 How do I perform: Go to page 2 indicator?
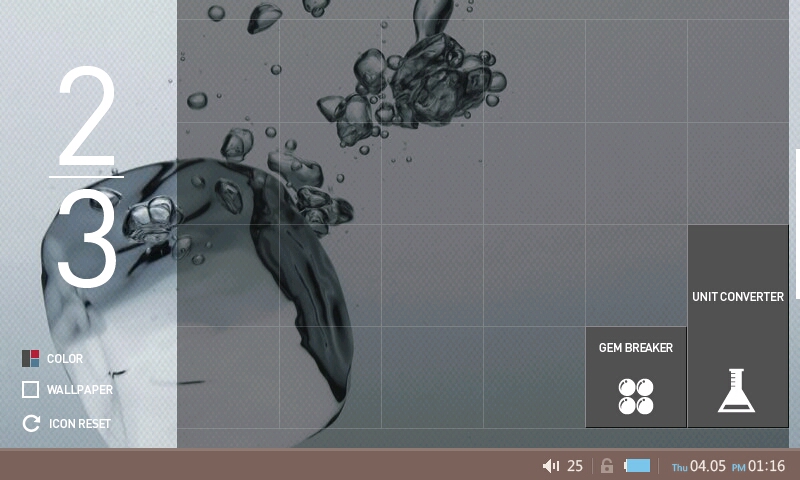point(87,116)
